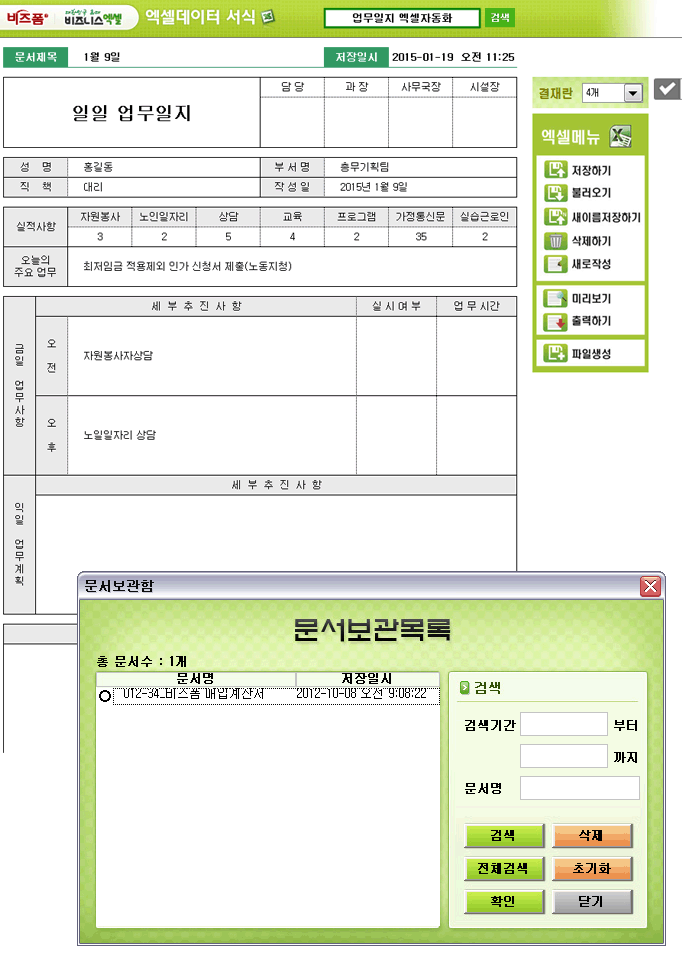Click the green icon next to 검색 heading
This screenshot has height=962, width=682.
click(x=464, y=688)
